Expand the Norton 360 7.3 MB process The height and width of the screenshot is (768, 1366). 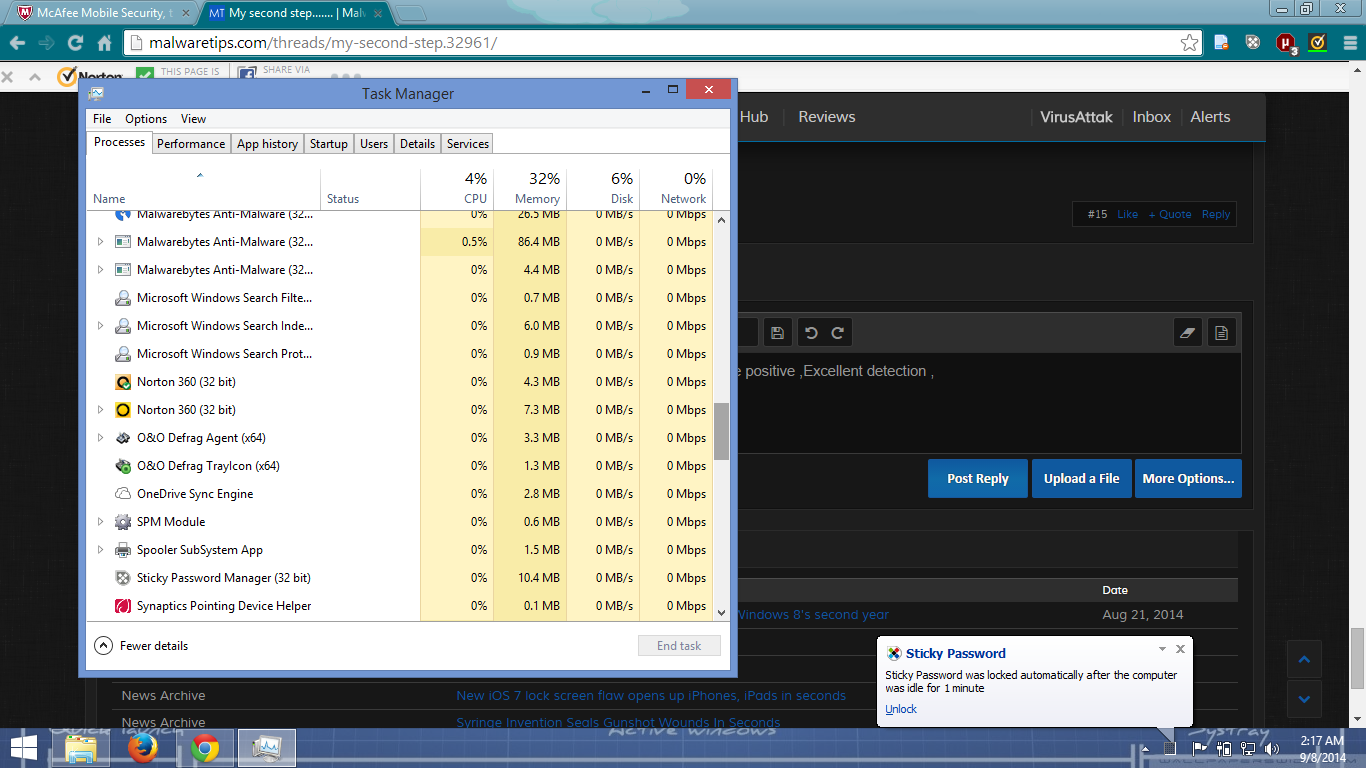click(x=100, y=410)
